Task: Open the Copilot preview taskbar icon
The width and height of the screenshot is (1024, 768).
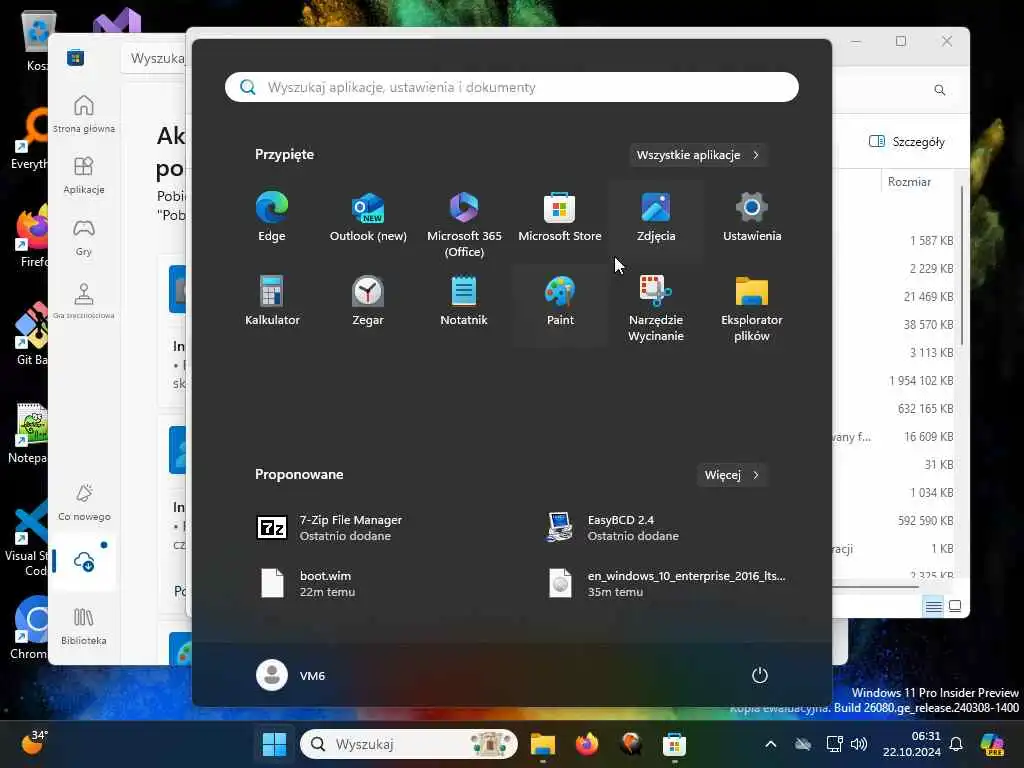Action: pos(992,744)
